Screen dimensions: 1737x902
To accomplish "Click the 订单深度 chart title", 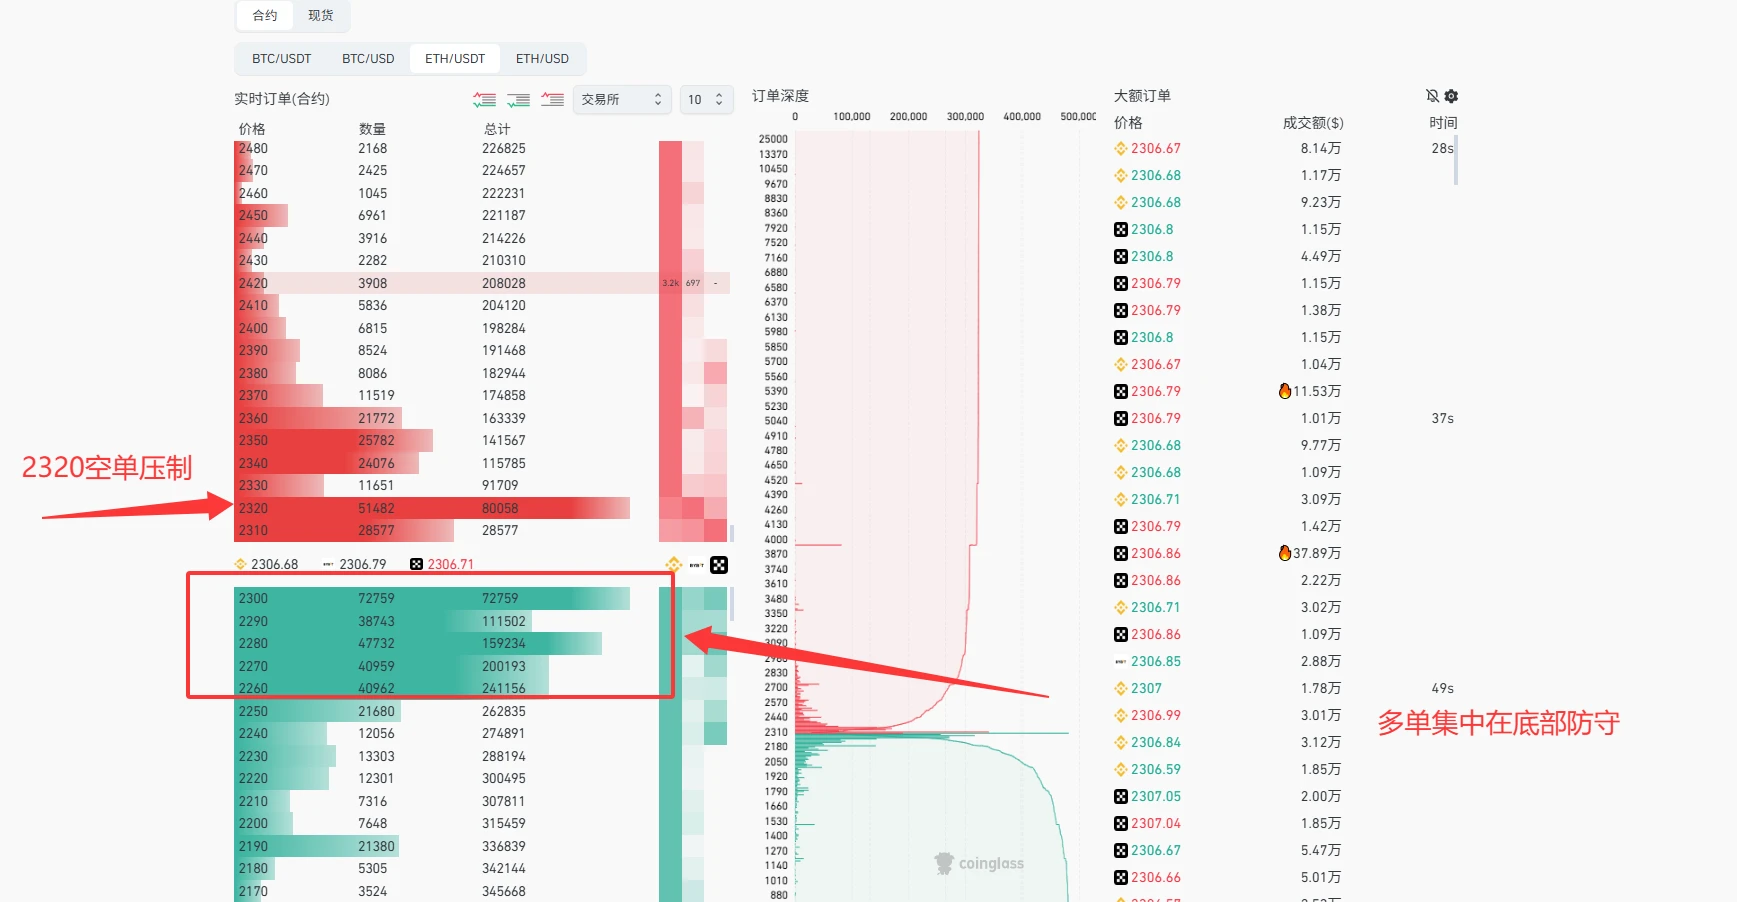I will click(780, 96).
